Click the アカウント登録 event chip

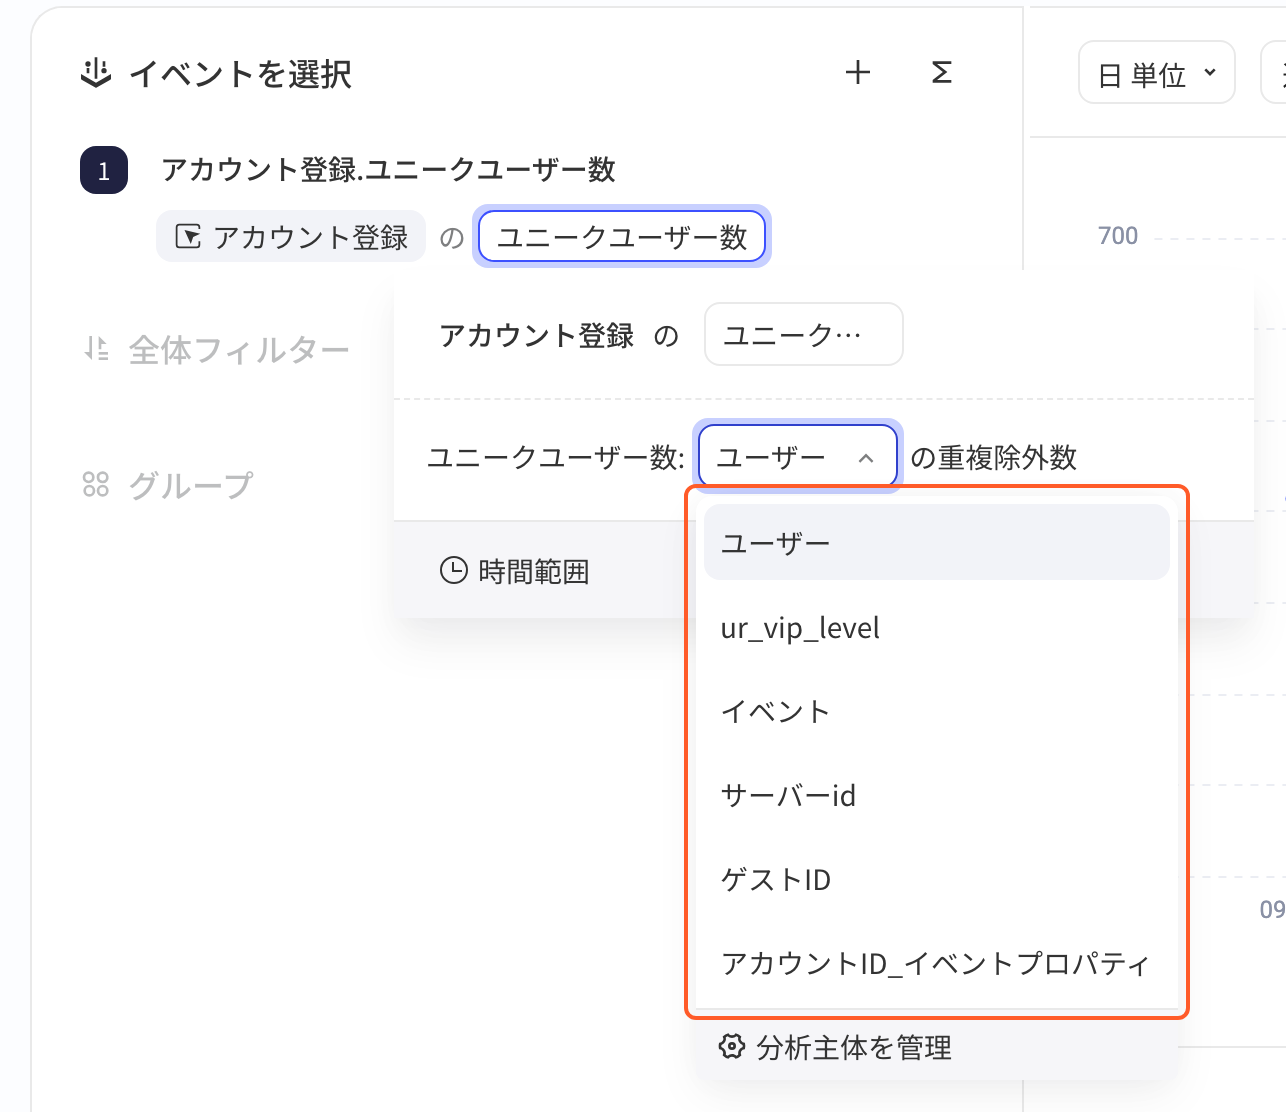click(291, 237)
